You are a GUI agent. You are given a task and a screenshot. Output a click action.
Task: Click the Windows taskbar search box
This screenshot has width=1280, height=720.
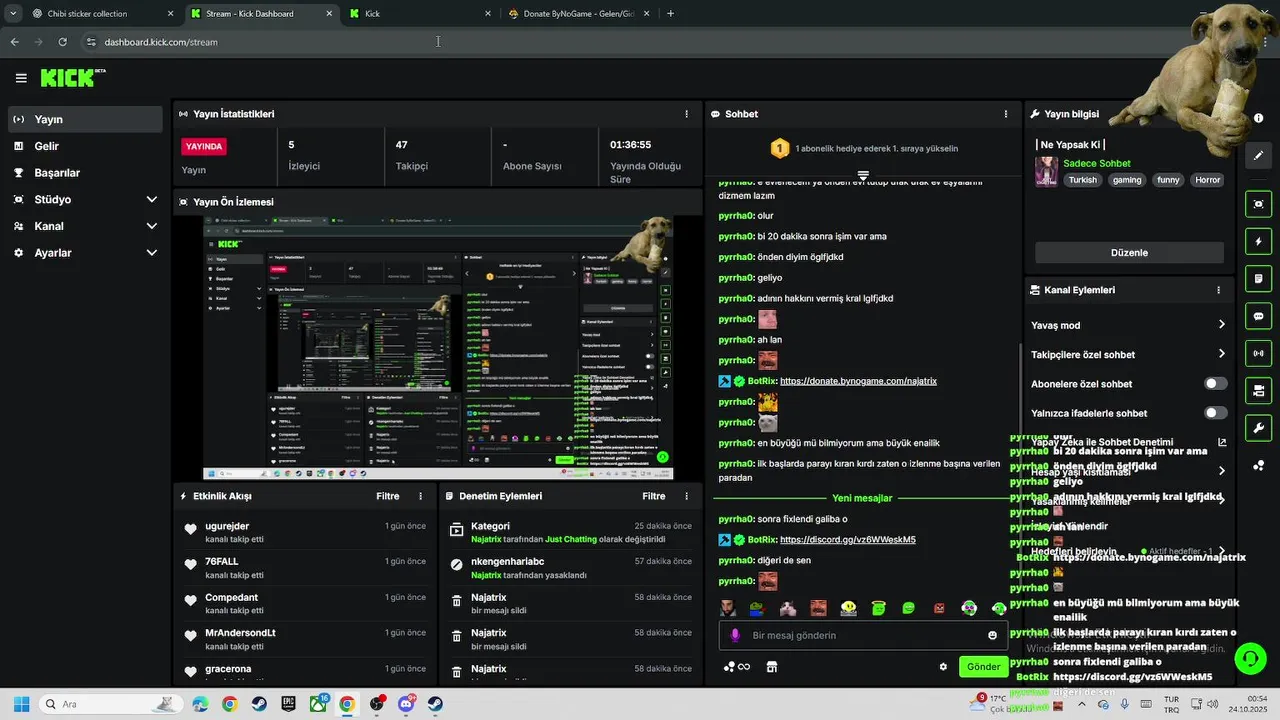112,704
